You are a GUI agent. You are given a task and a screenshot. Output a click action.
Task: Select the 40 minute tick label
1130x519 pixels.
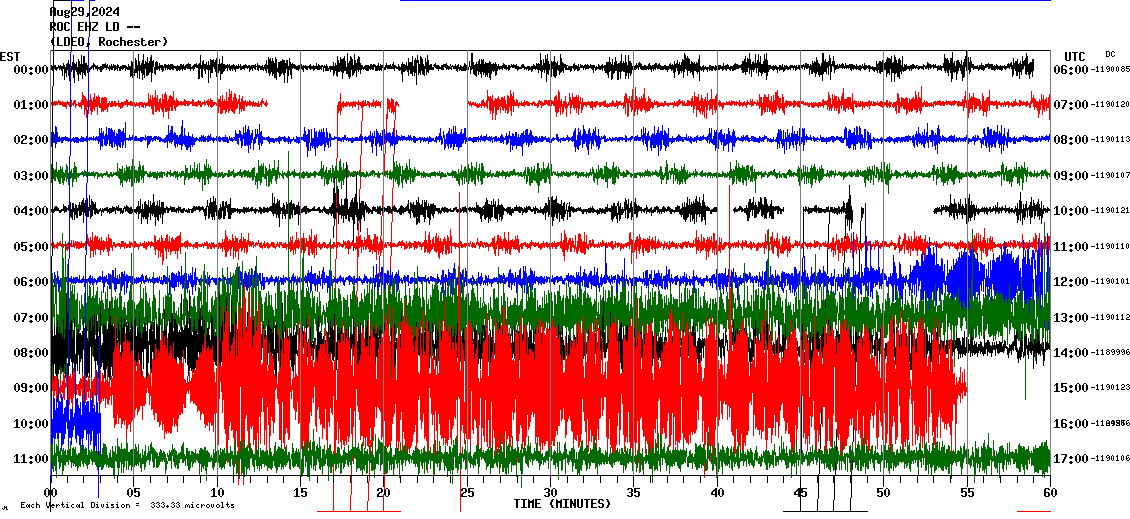pos(716,493)
